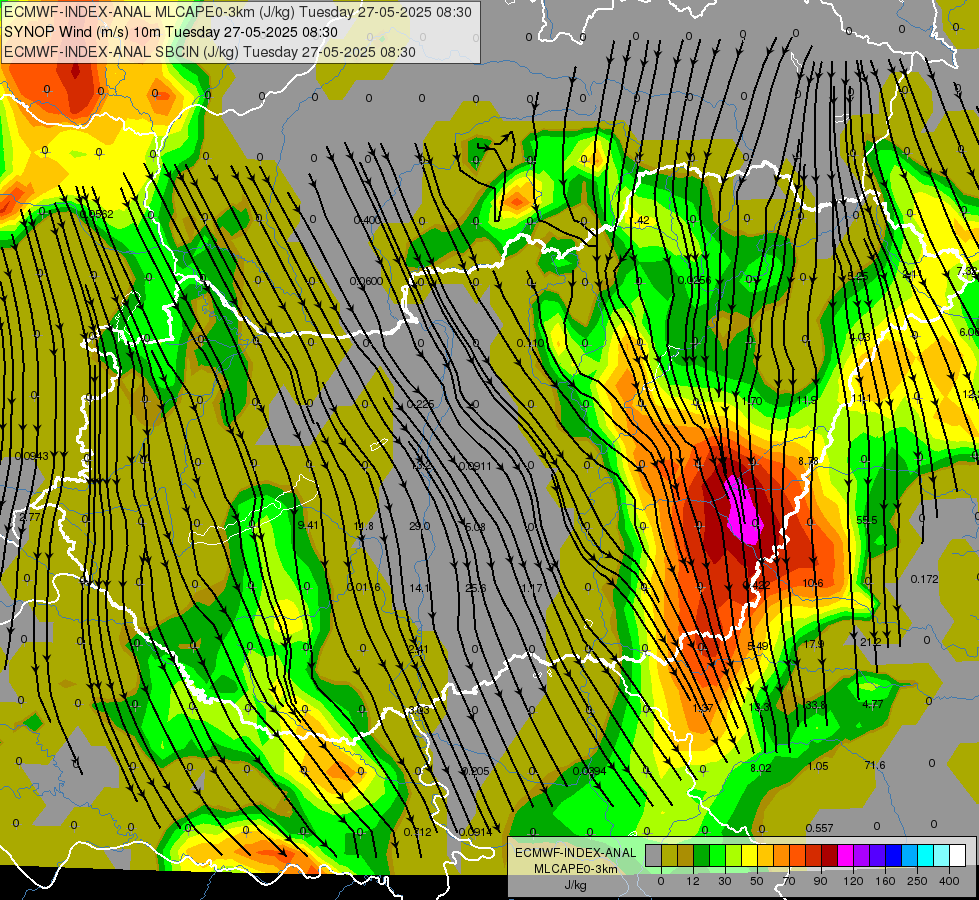Image resolution: width=979 pixels, height=900 pixels.
Task: Click the map value 1.70
Action: tap(752, 401)
